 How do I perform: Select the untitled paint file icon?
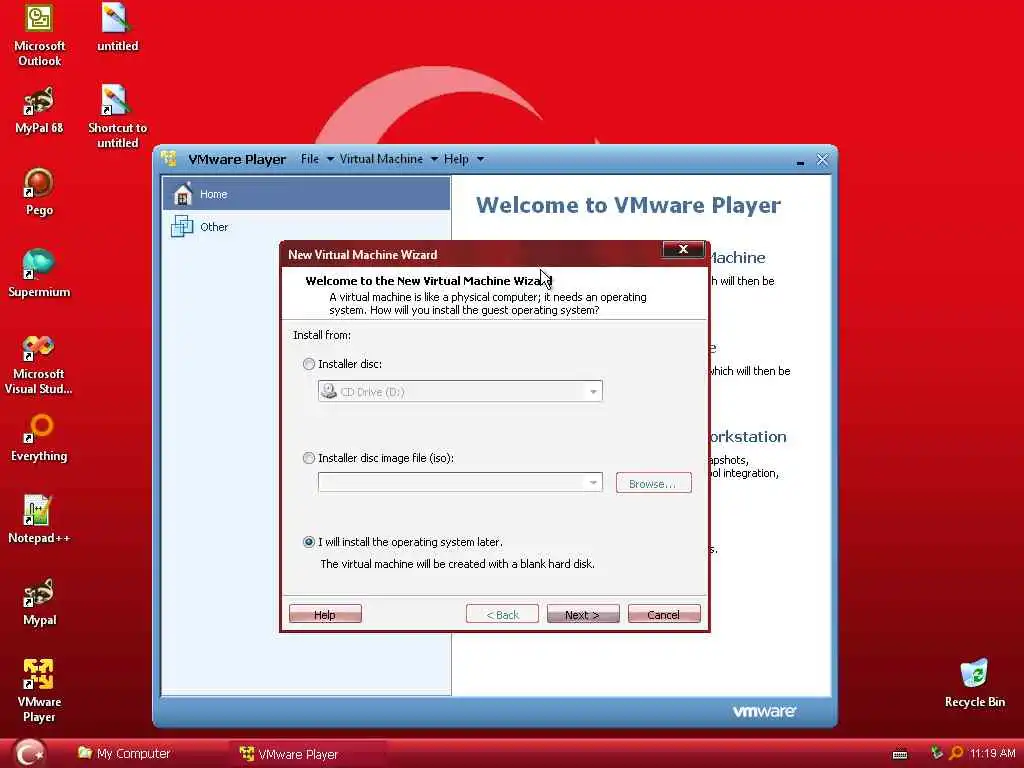tap(117, 27)
